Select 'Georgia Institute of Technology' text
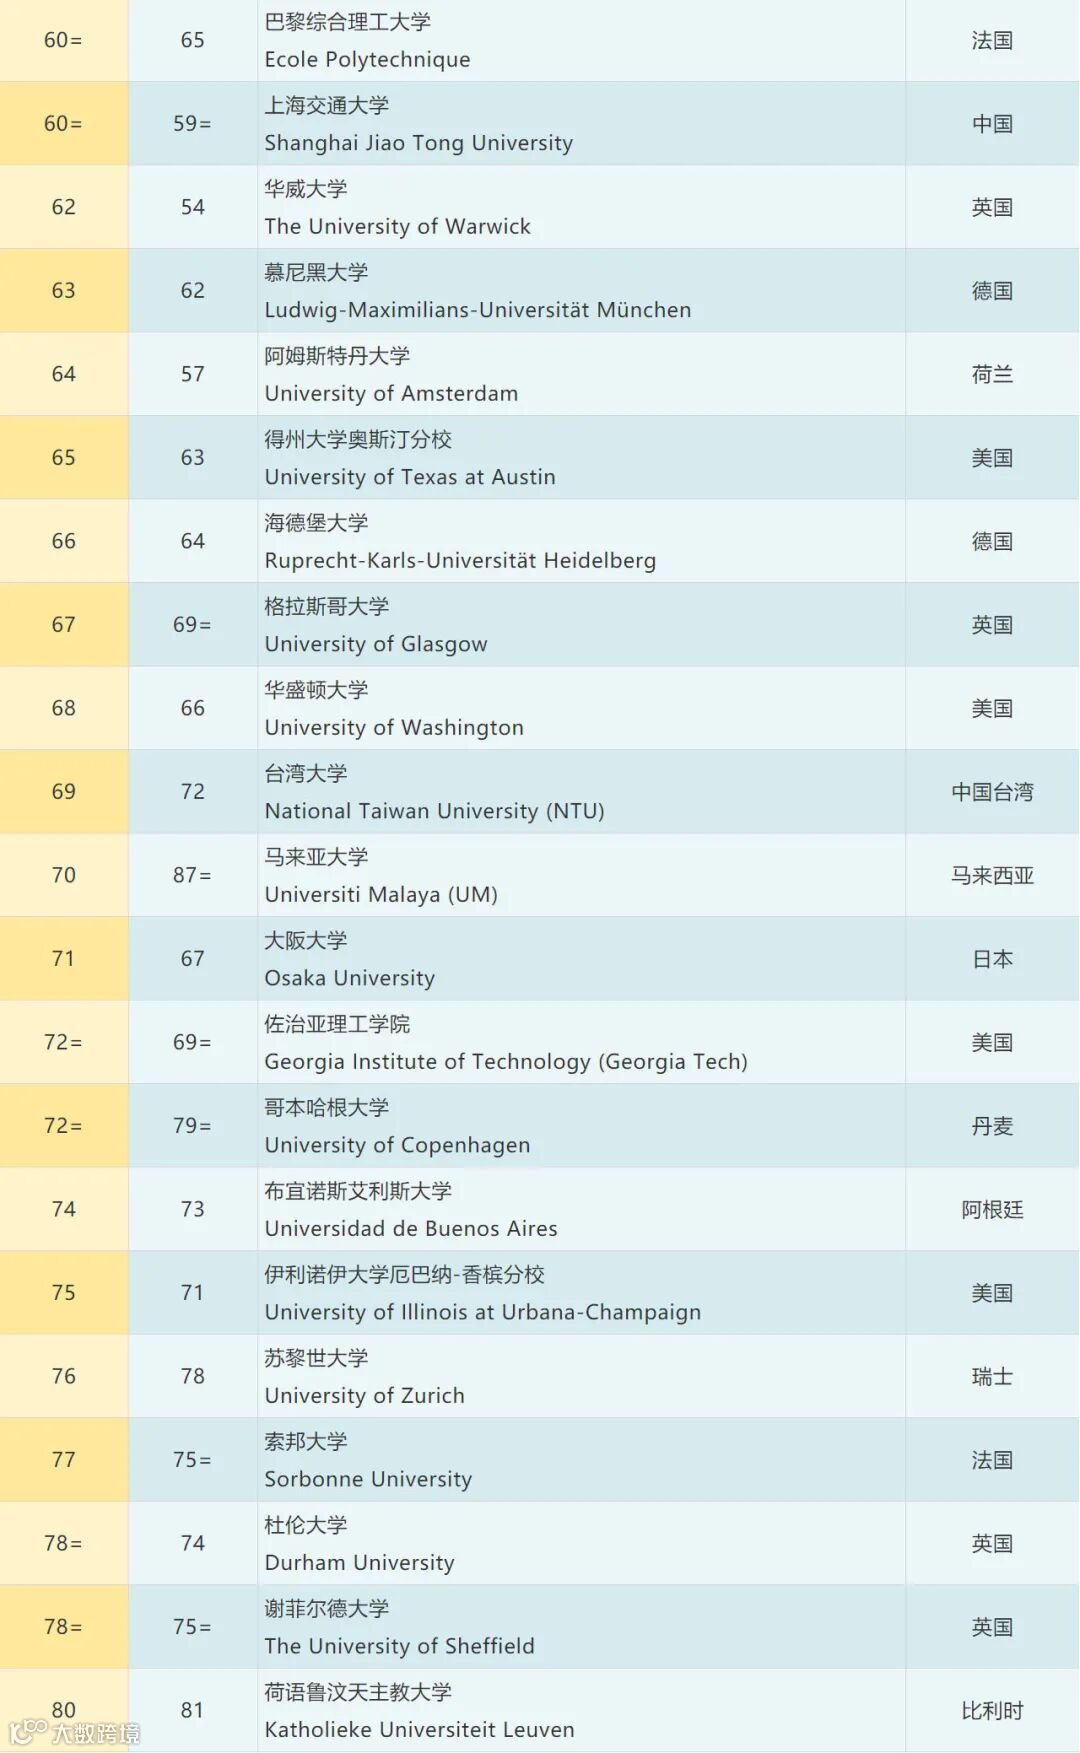The height and width of the screenshot is (1753, 1080). 427,1062
